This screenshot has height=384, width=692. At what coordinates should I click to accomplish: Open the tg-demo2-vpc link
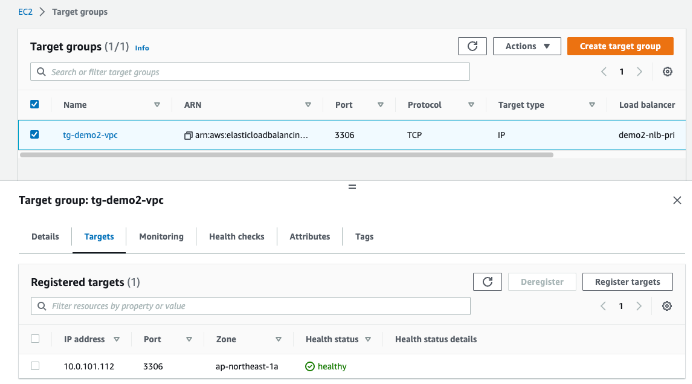(90, 135)
